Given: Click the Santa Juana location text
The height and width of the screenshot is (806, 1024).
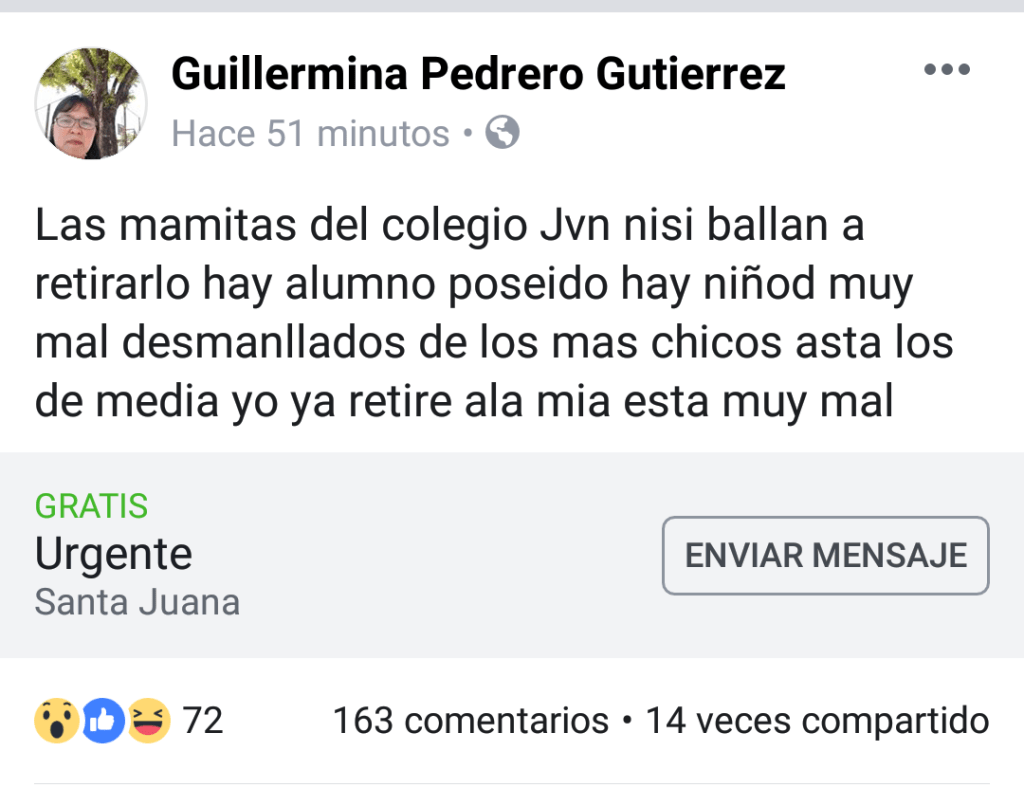Looking at the screenshot, I should 137,603.
